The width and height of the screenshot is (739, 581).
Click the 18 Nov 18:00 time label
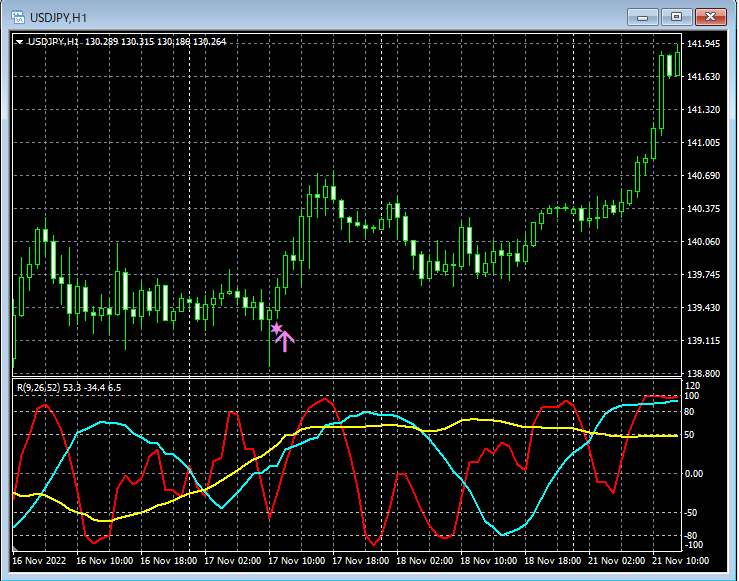[x=552, y=561]
